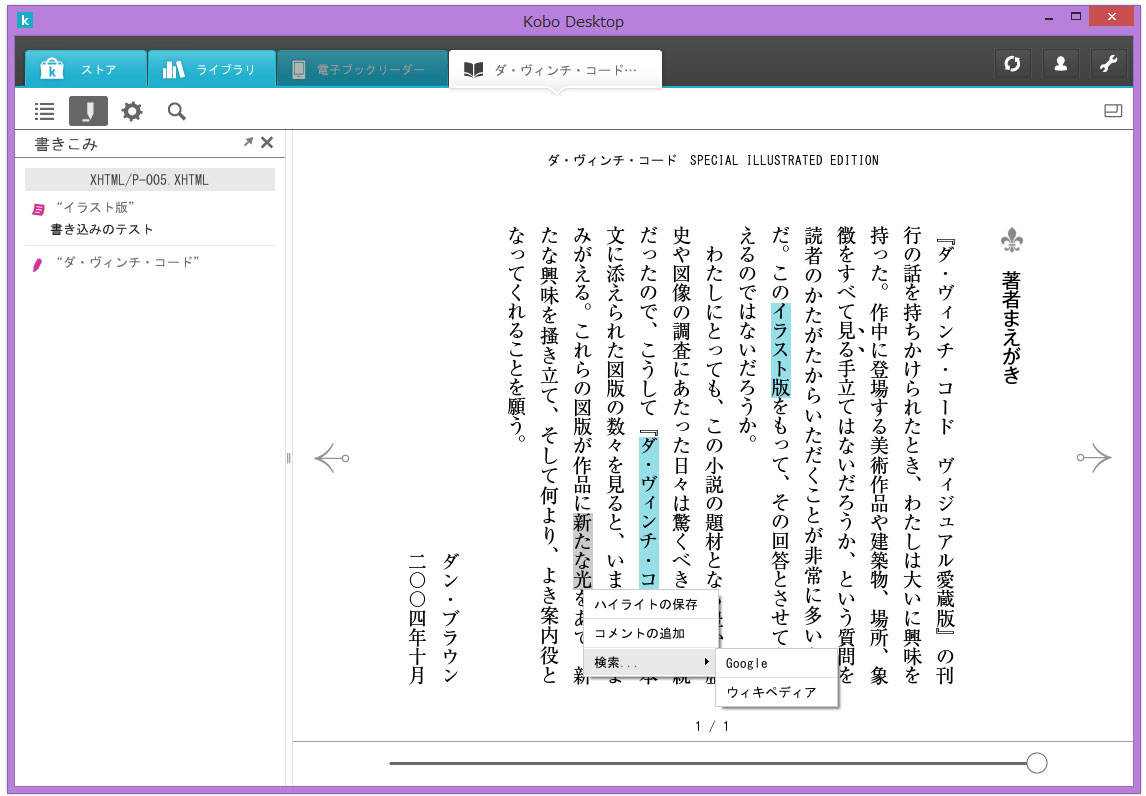1146x796 pixels.
Task: Switch to the ライブラリ tab
Action: (x=212, y=69)
